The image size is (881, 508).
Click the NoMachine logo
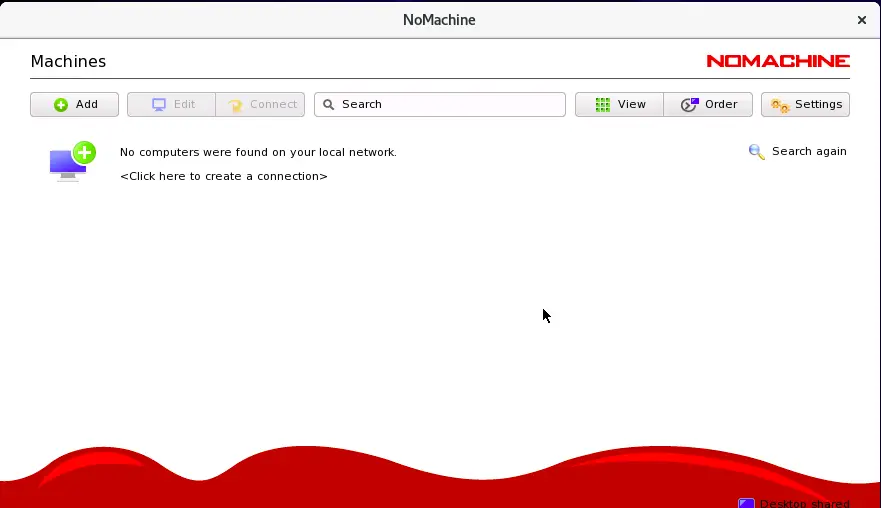(778, 61)
